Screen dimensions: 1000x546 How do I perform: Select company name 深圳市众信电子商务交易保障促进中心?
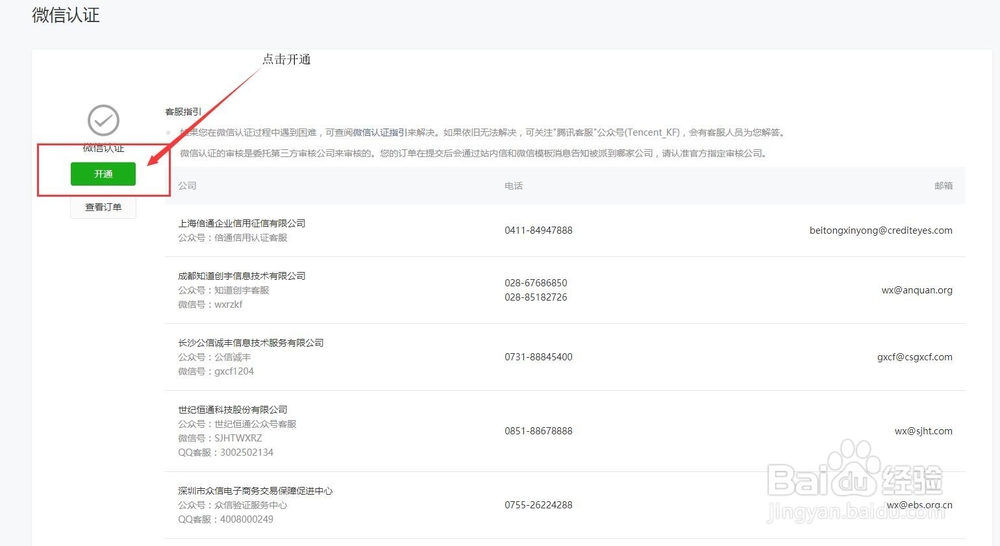[x=255, y=491]
